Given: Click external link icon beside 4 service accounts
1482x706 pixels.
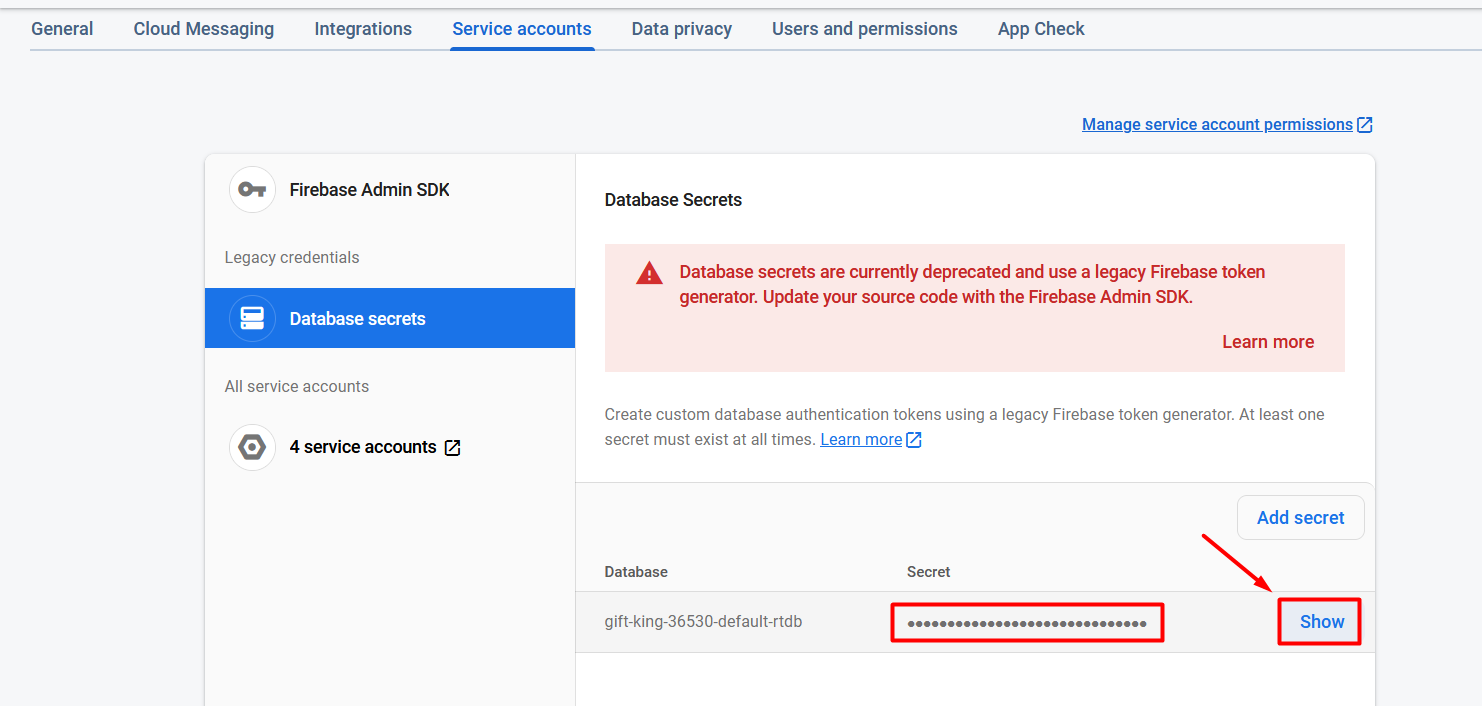Looking at the screenshot, I should 452,448.
